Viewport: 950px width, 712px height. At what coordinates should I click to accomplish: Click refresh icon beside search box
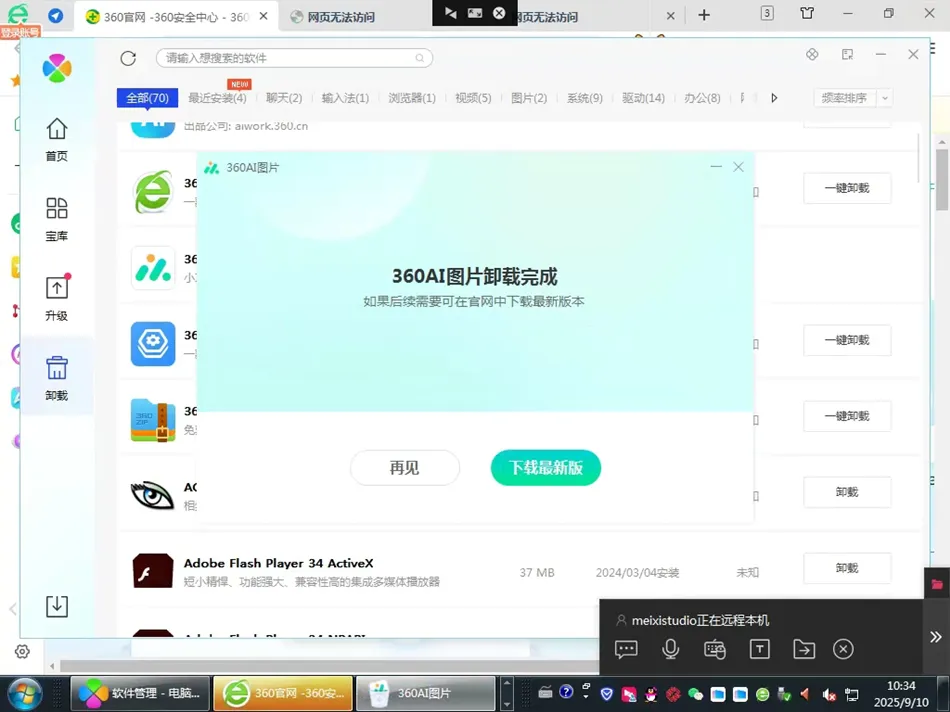[128, 58]
